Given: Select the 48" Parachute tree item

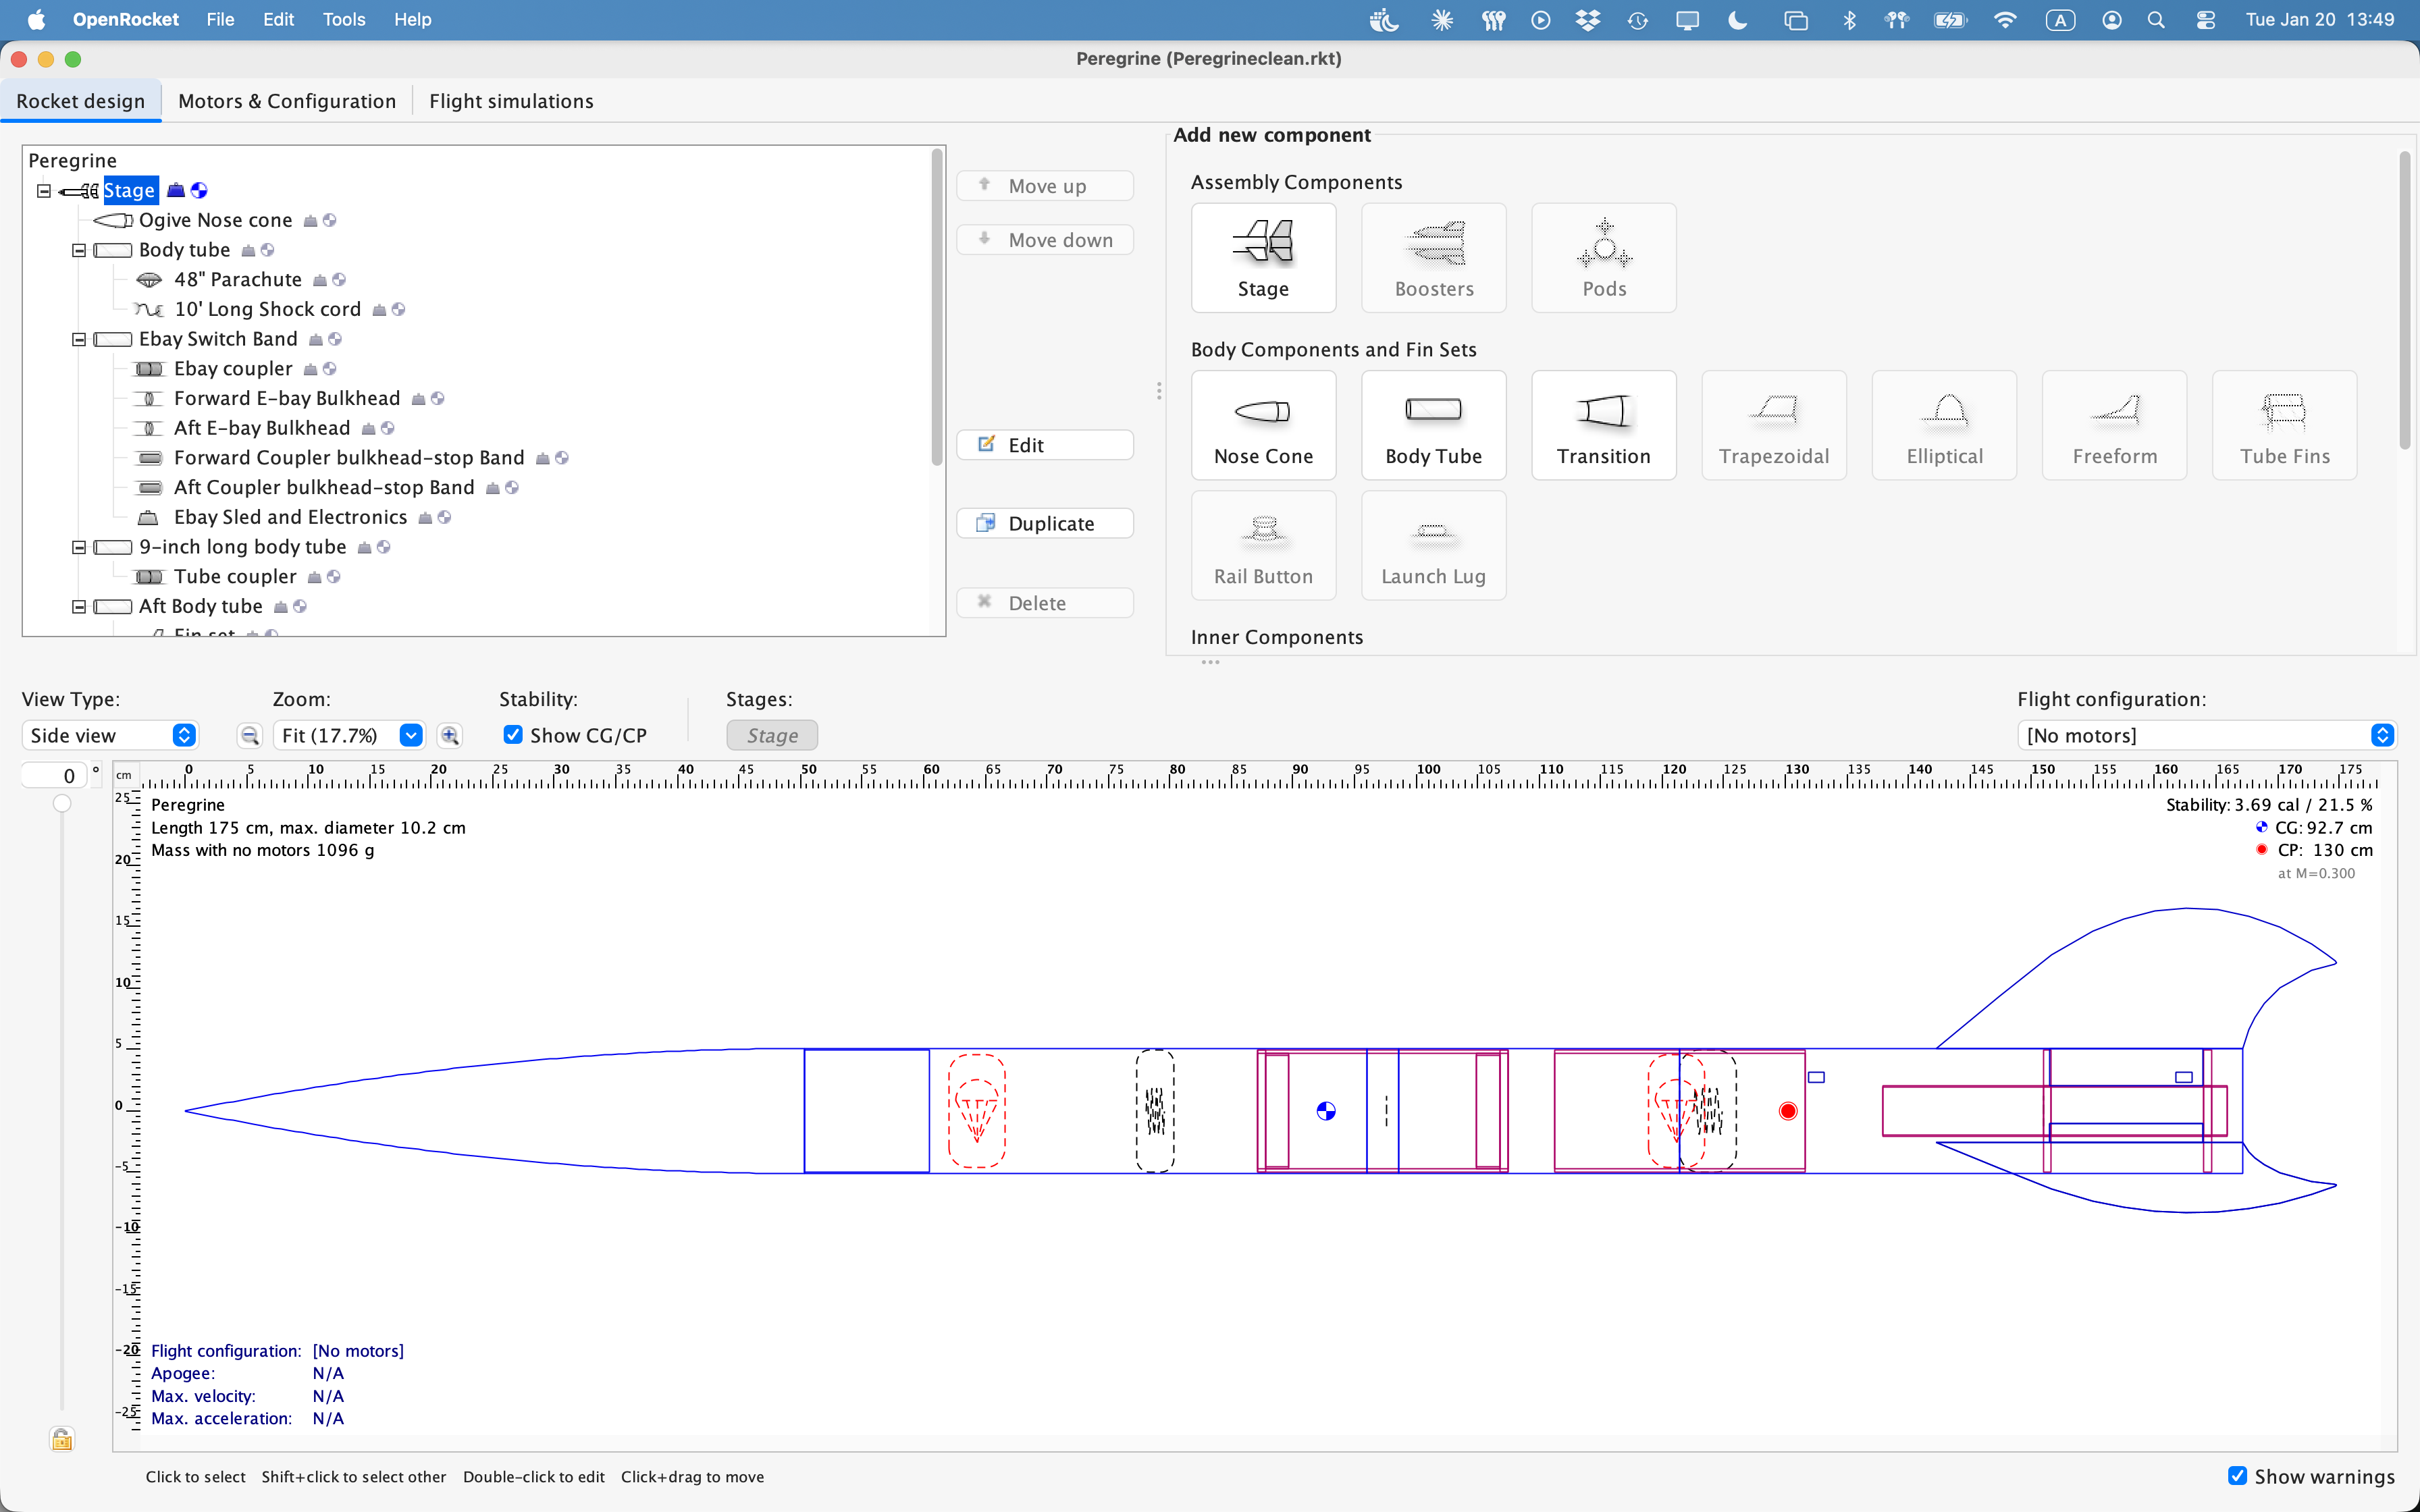Looking at the screenshot, I should pos(237,280).
